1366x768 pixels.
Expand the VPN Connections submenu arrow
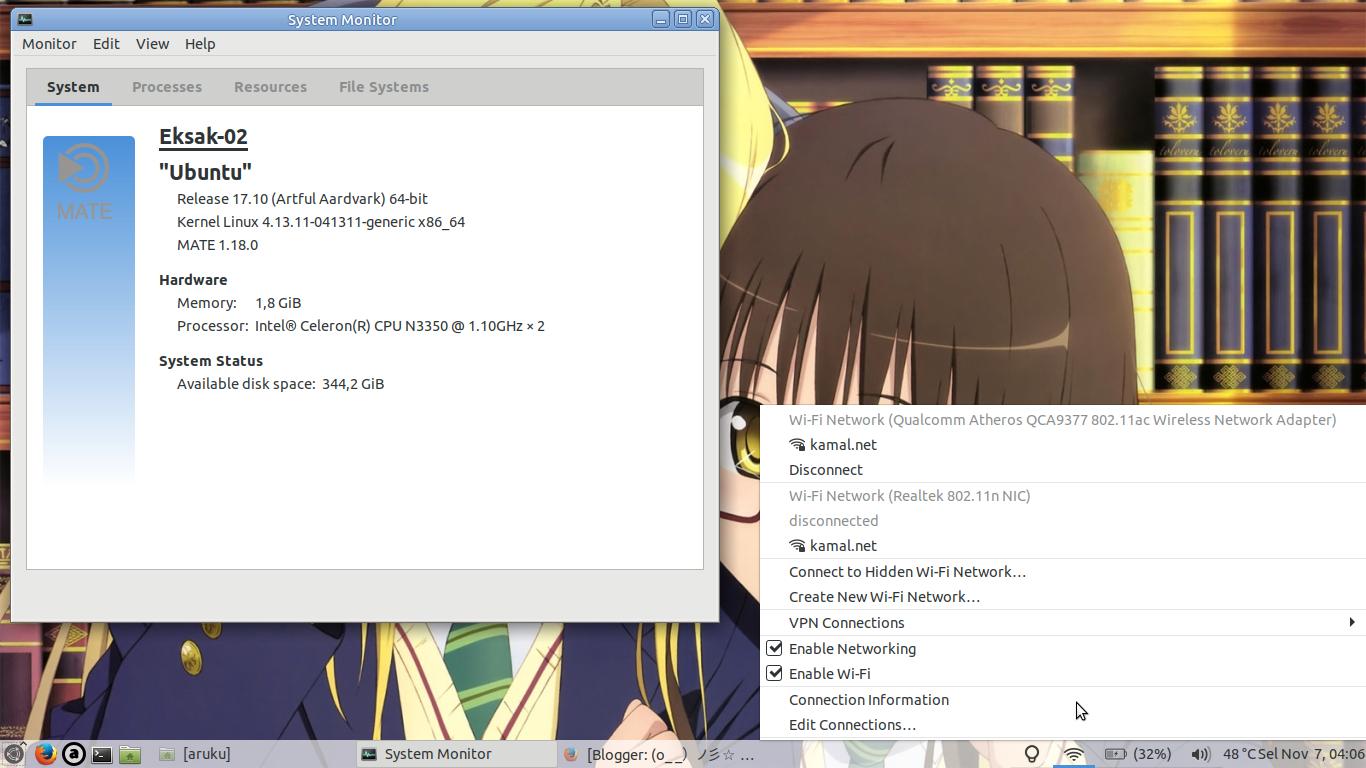1352,622
